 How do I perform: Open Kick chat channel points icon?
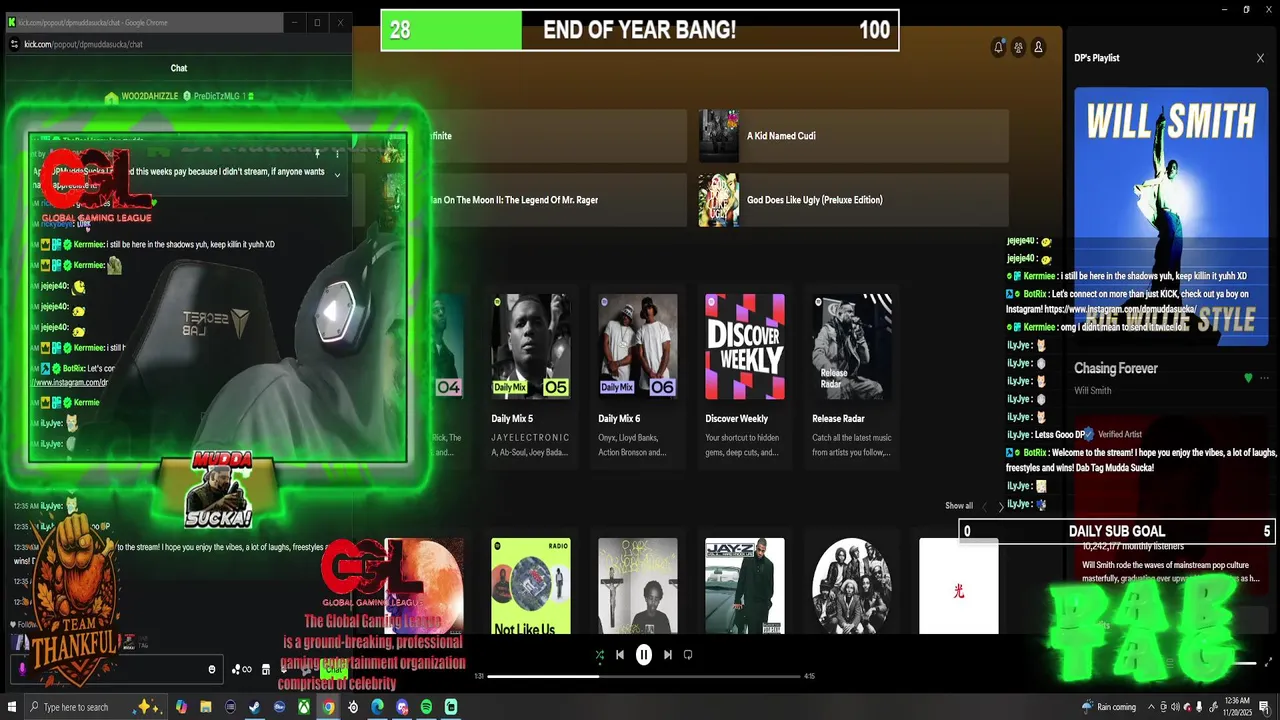click(x=242, y=669)
